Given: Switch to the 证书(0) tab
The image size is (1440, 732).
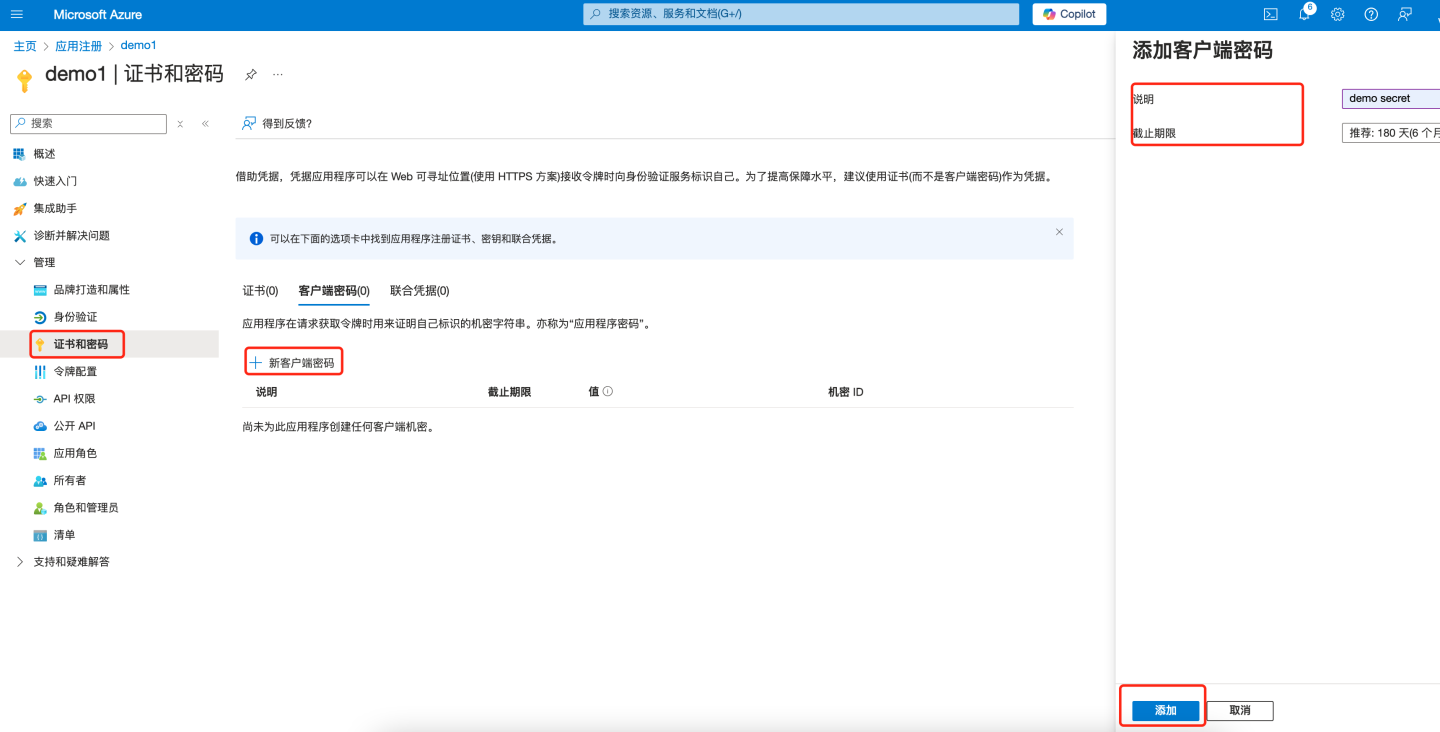Looking at the screenshot, I should coord(260,291).
